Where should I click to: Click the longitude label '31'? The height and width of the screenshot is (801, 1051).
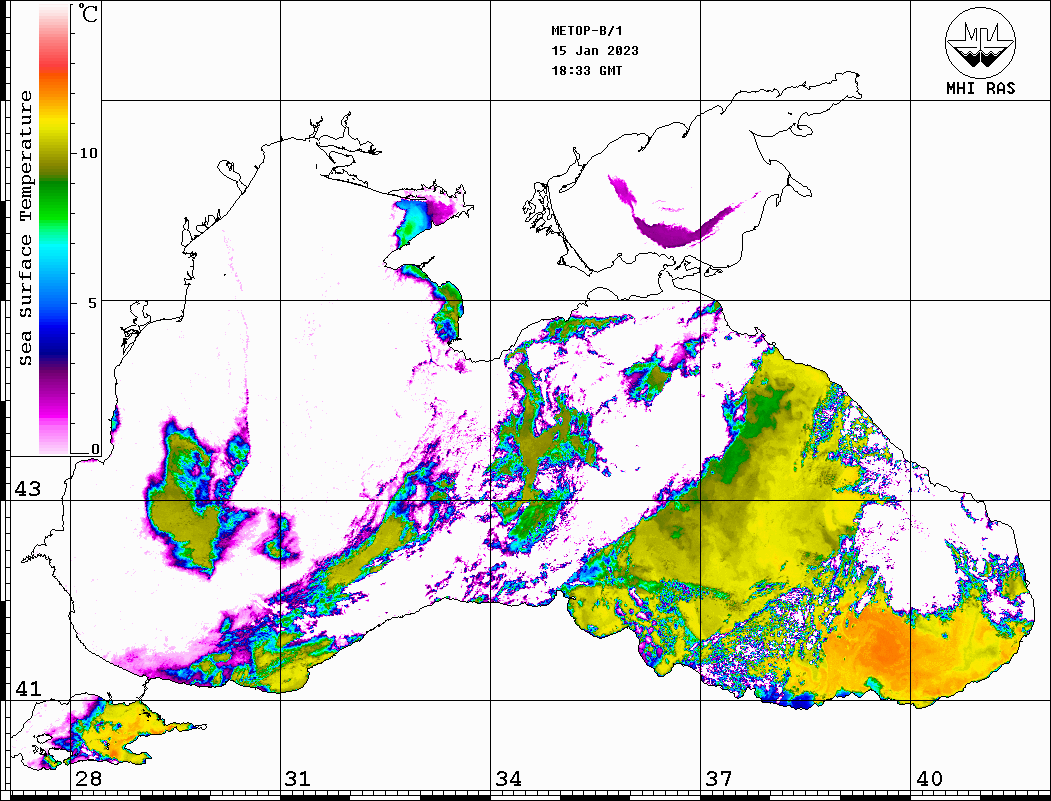[x=298, y=778]
